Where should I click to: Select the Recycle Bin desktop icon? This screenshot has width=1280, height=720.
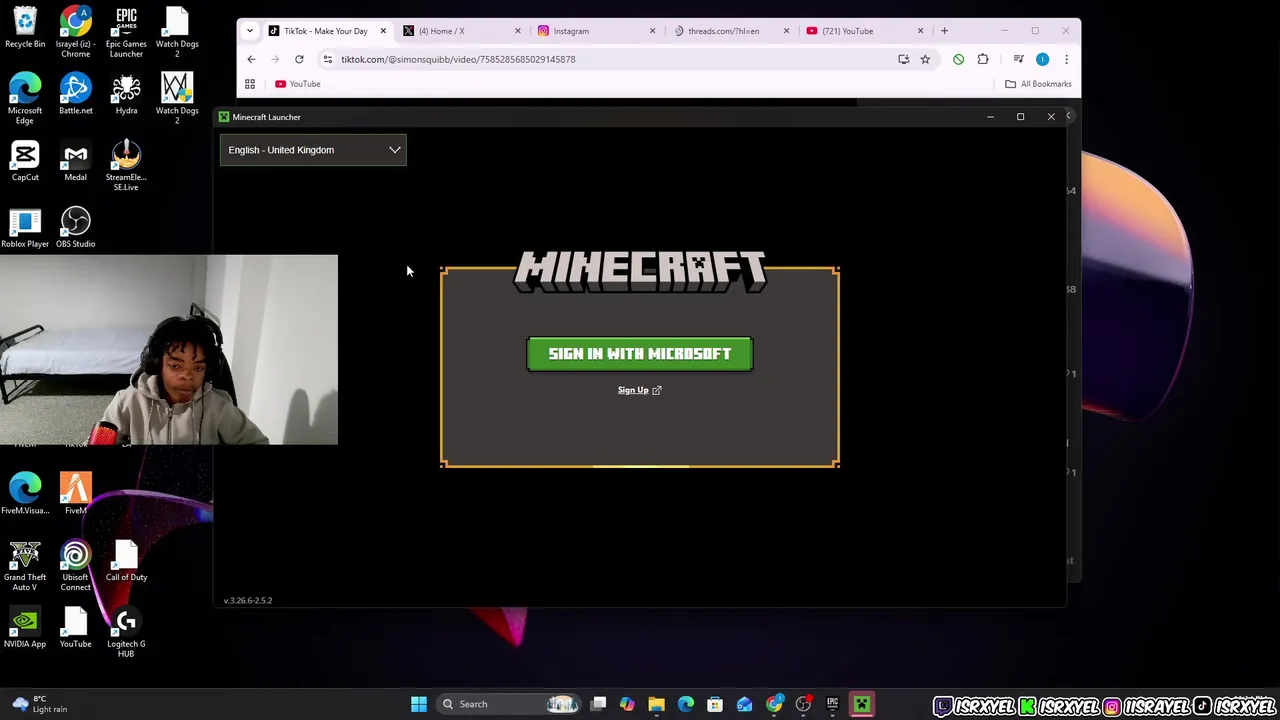tap(25, 28)
